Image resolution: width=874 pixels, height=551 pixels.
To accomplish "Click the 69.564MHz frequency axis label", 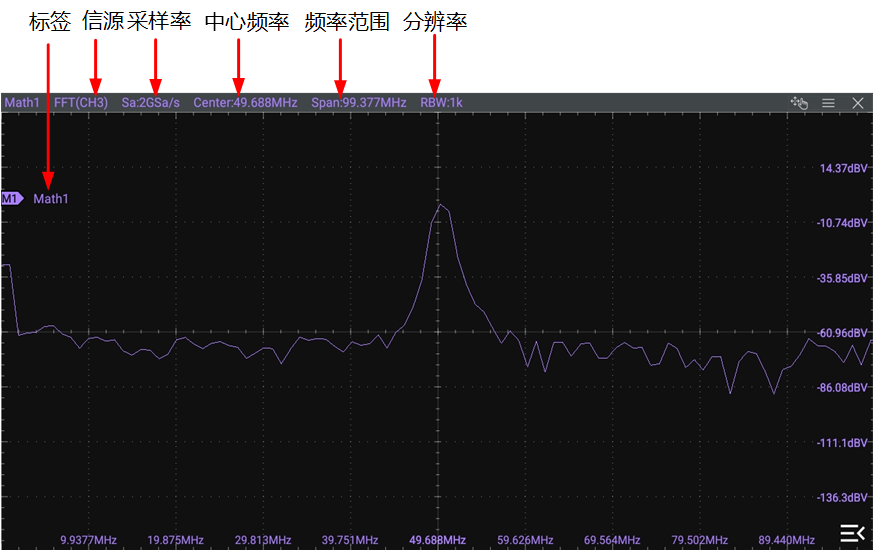I will point(612,540).
